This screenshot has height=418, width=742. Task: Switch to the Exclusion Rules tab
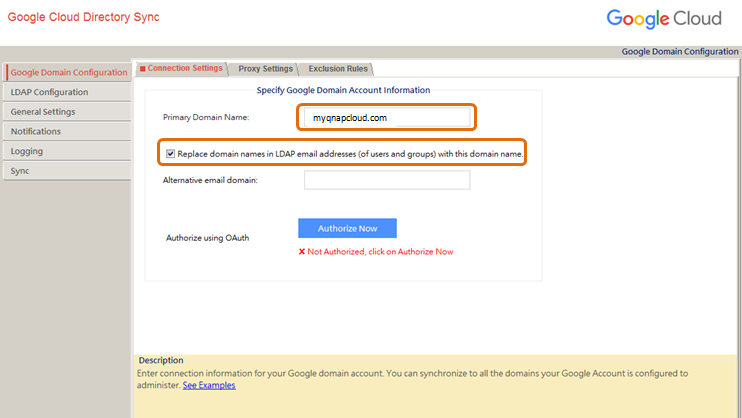point(338,69)
